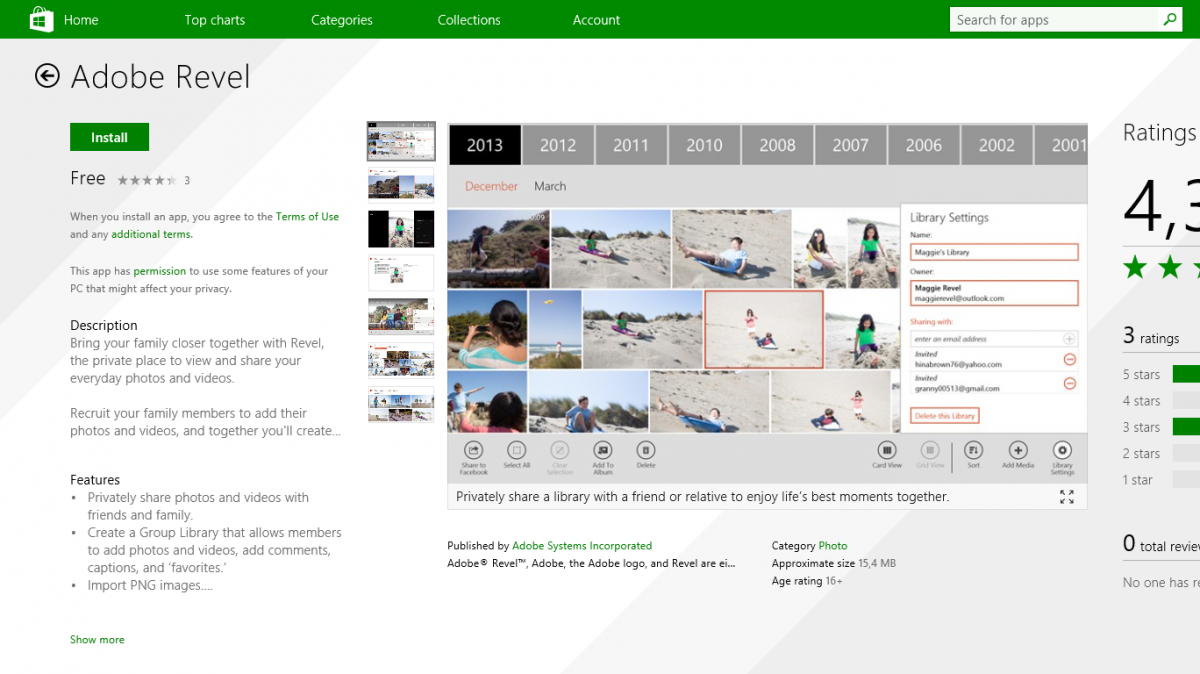
Task: Click the '1 star' label
Action: (x=1138, y=480)
